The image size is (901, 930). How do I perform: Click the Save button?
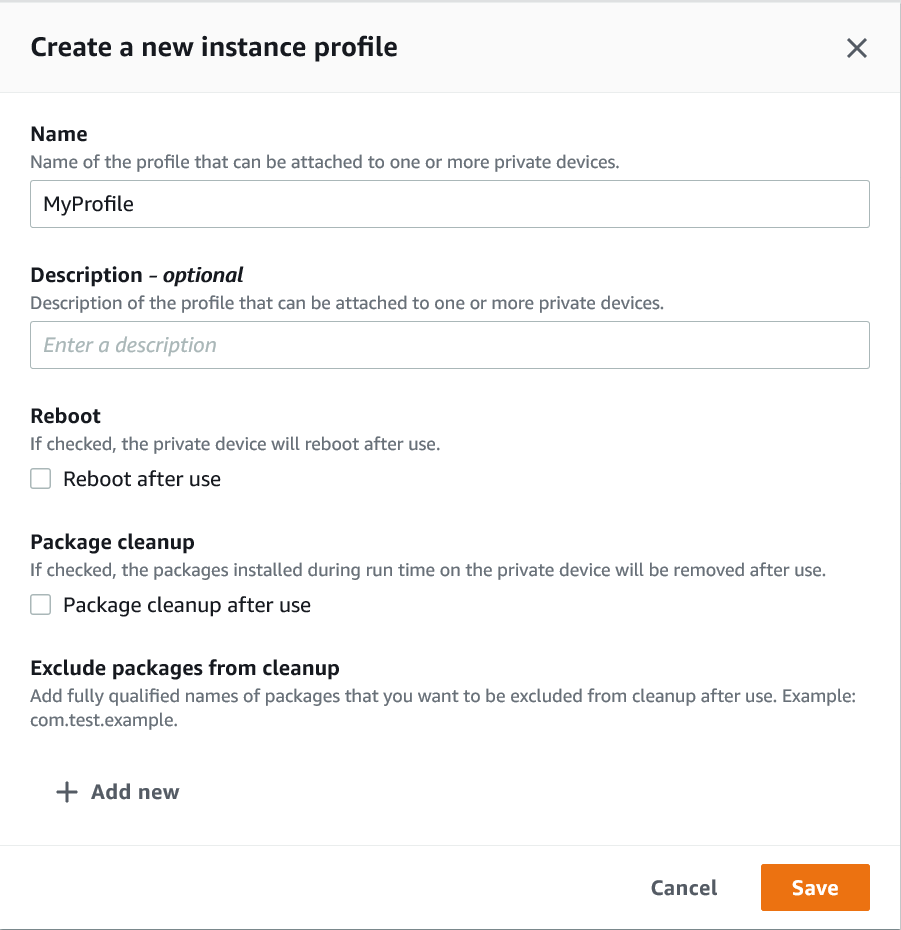814,887
